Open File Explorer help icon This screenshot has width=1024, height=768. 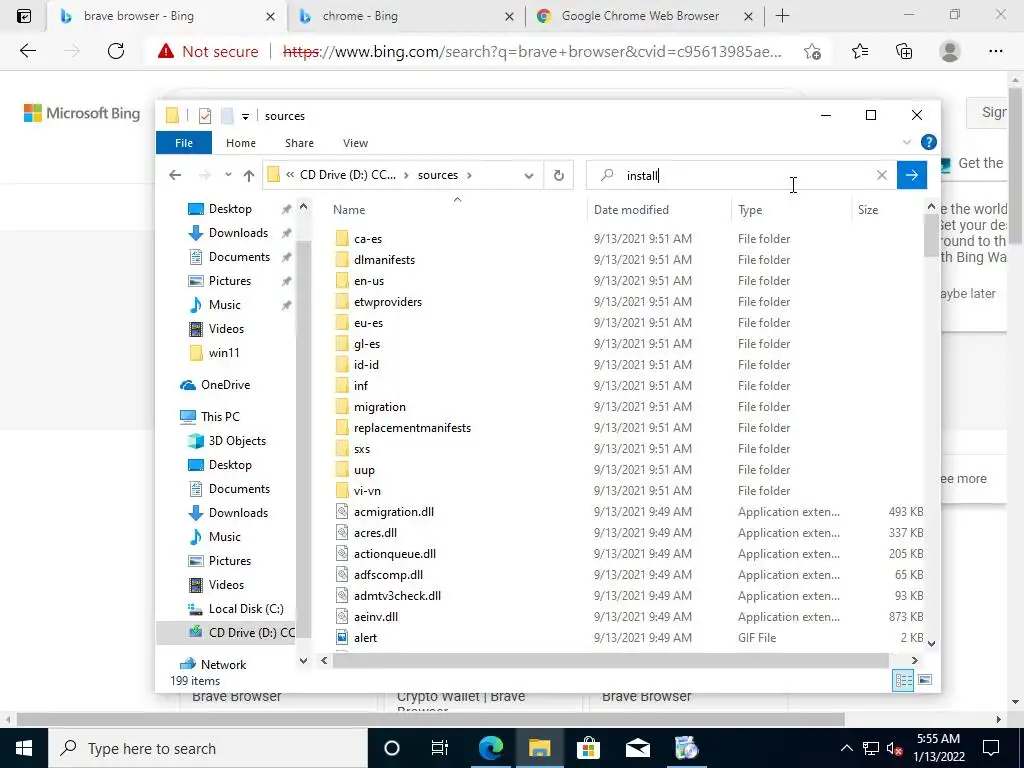(x=928, y=142)
